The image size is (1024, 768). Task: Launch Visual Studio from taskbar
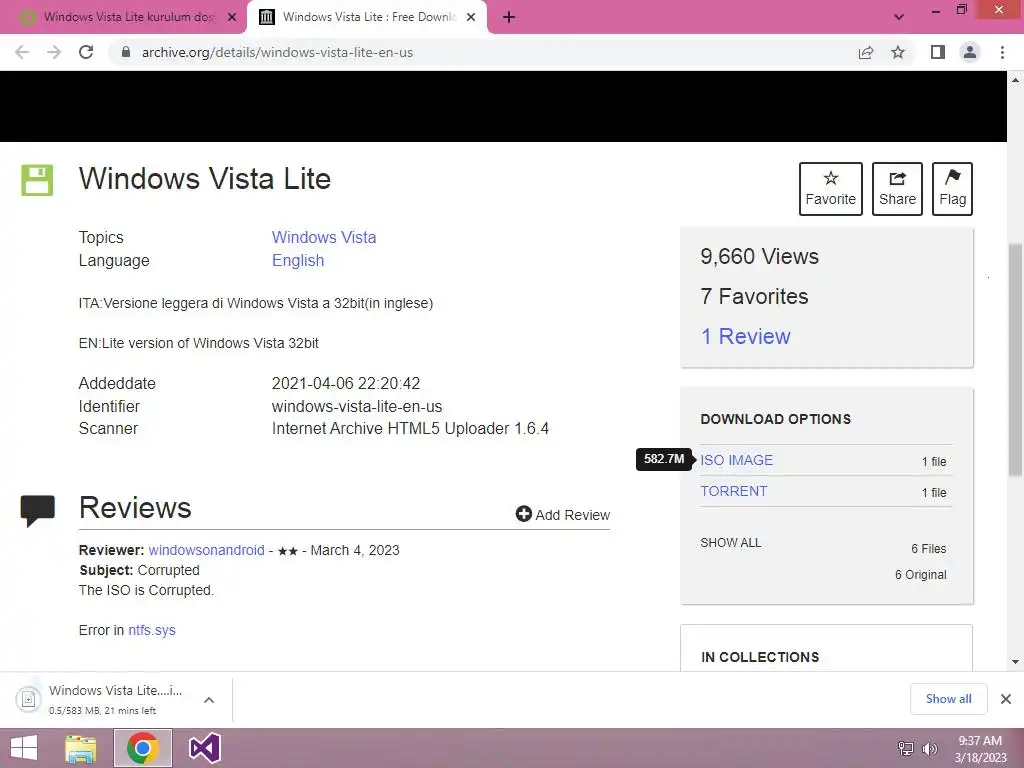[204, 748]
